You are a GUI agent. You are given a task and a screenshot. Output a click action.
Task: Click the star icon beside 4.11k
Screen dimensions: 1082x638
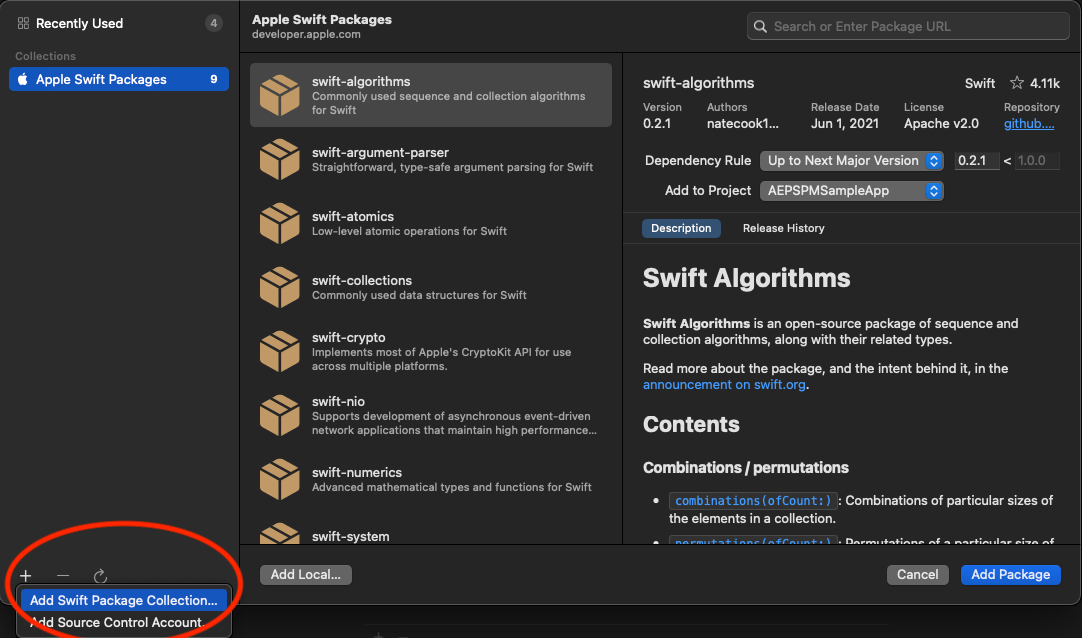pos(1016,83)
